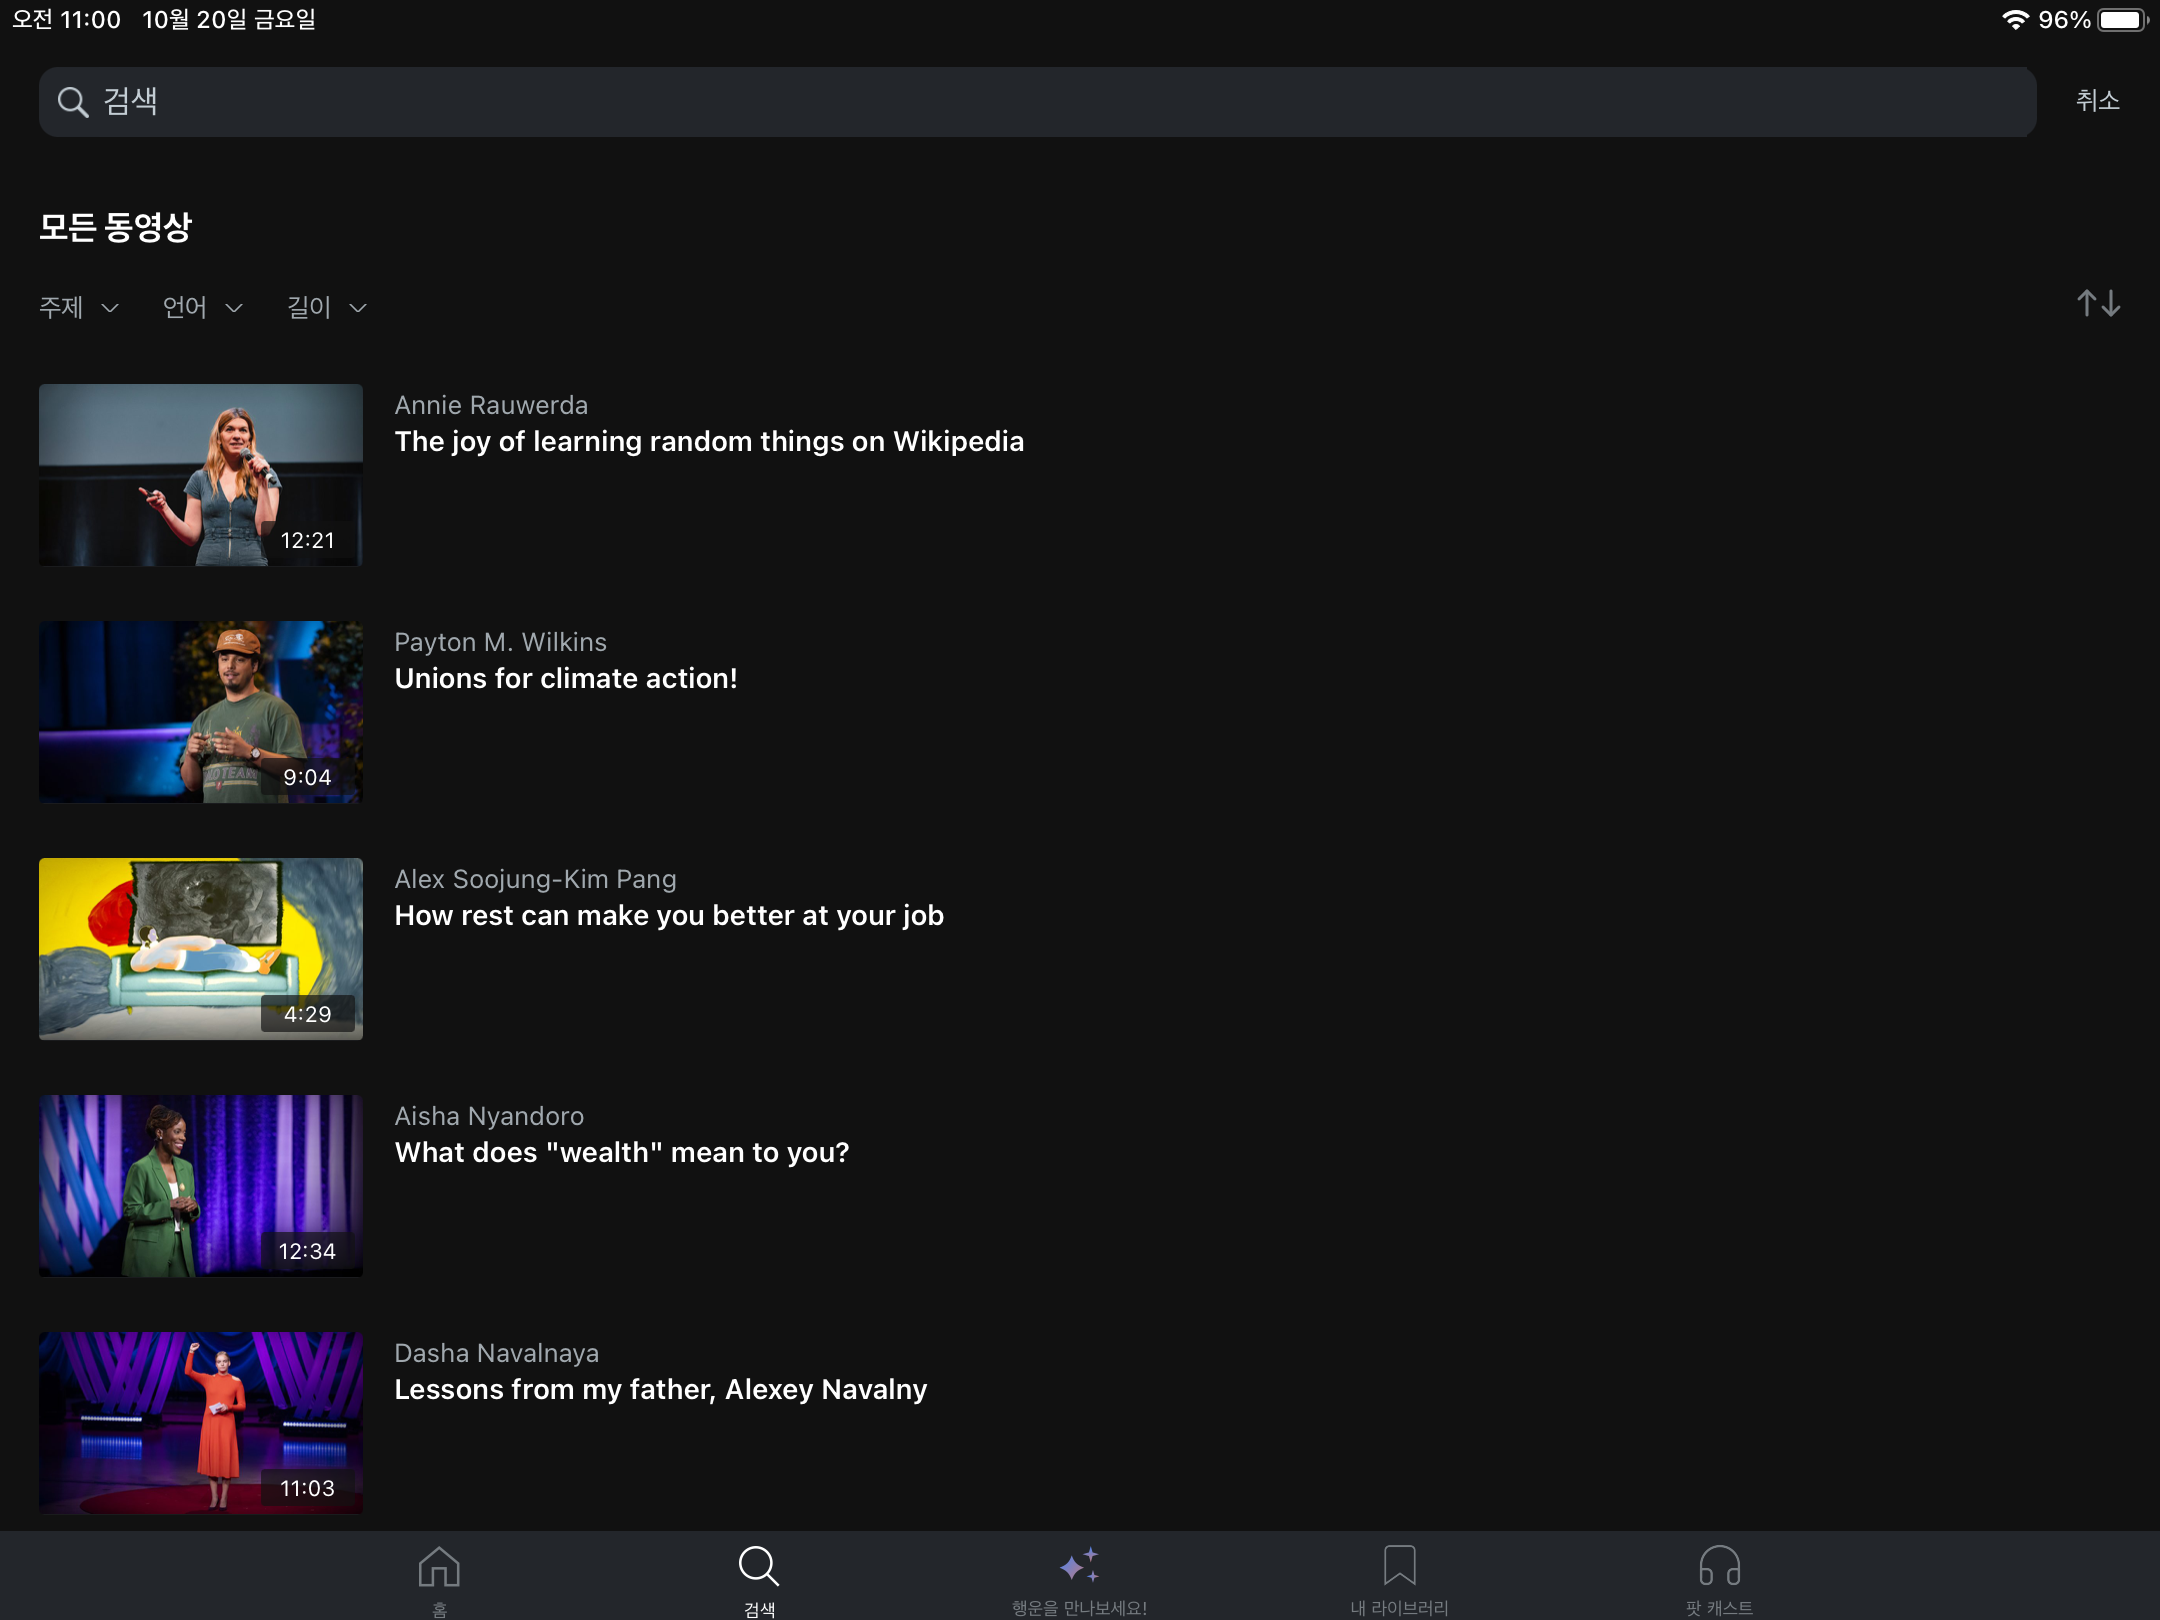This screenshot has width=2160, height=1620.
Task: Tap the Payton M. Wilkins video thumbnail
Action: [x=201, y=712]
